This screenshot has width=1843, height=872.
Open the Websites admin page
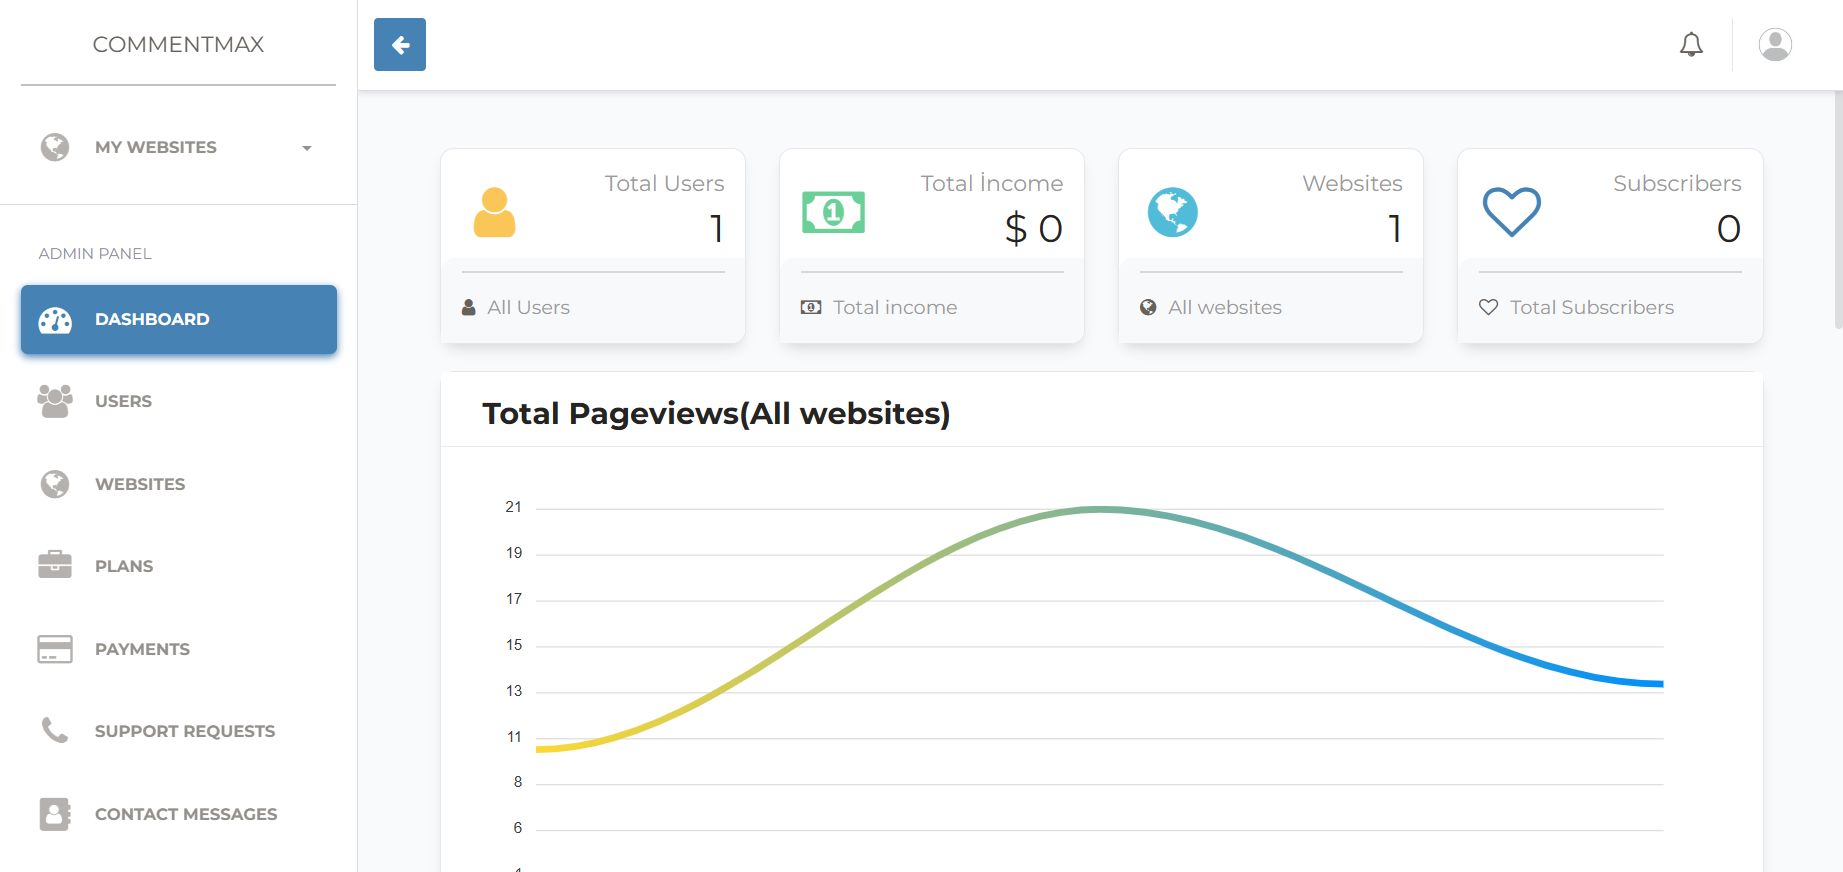pyautogui.click(x=140, y=484)
